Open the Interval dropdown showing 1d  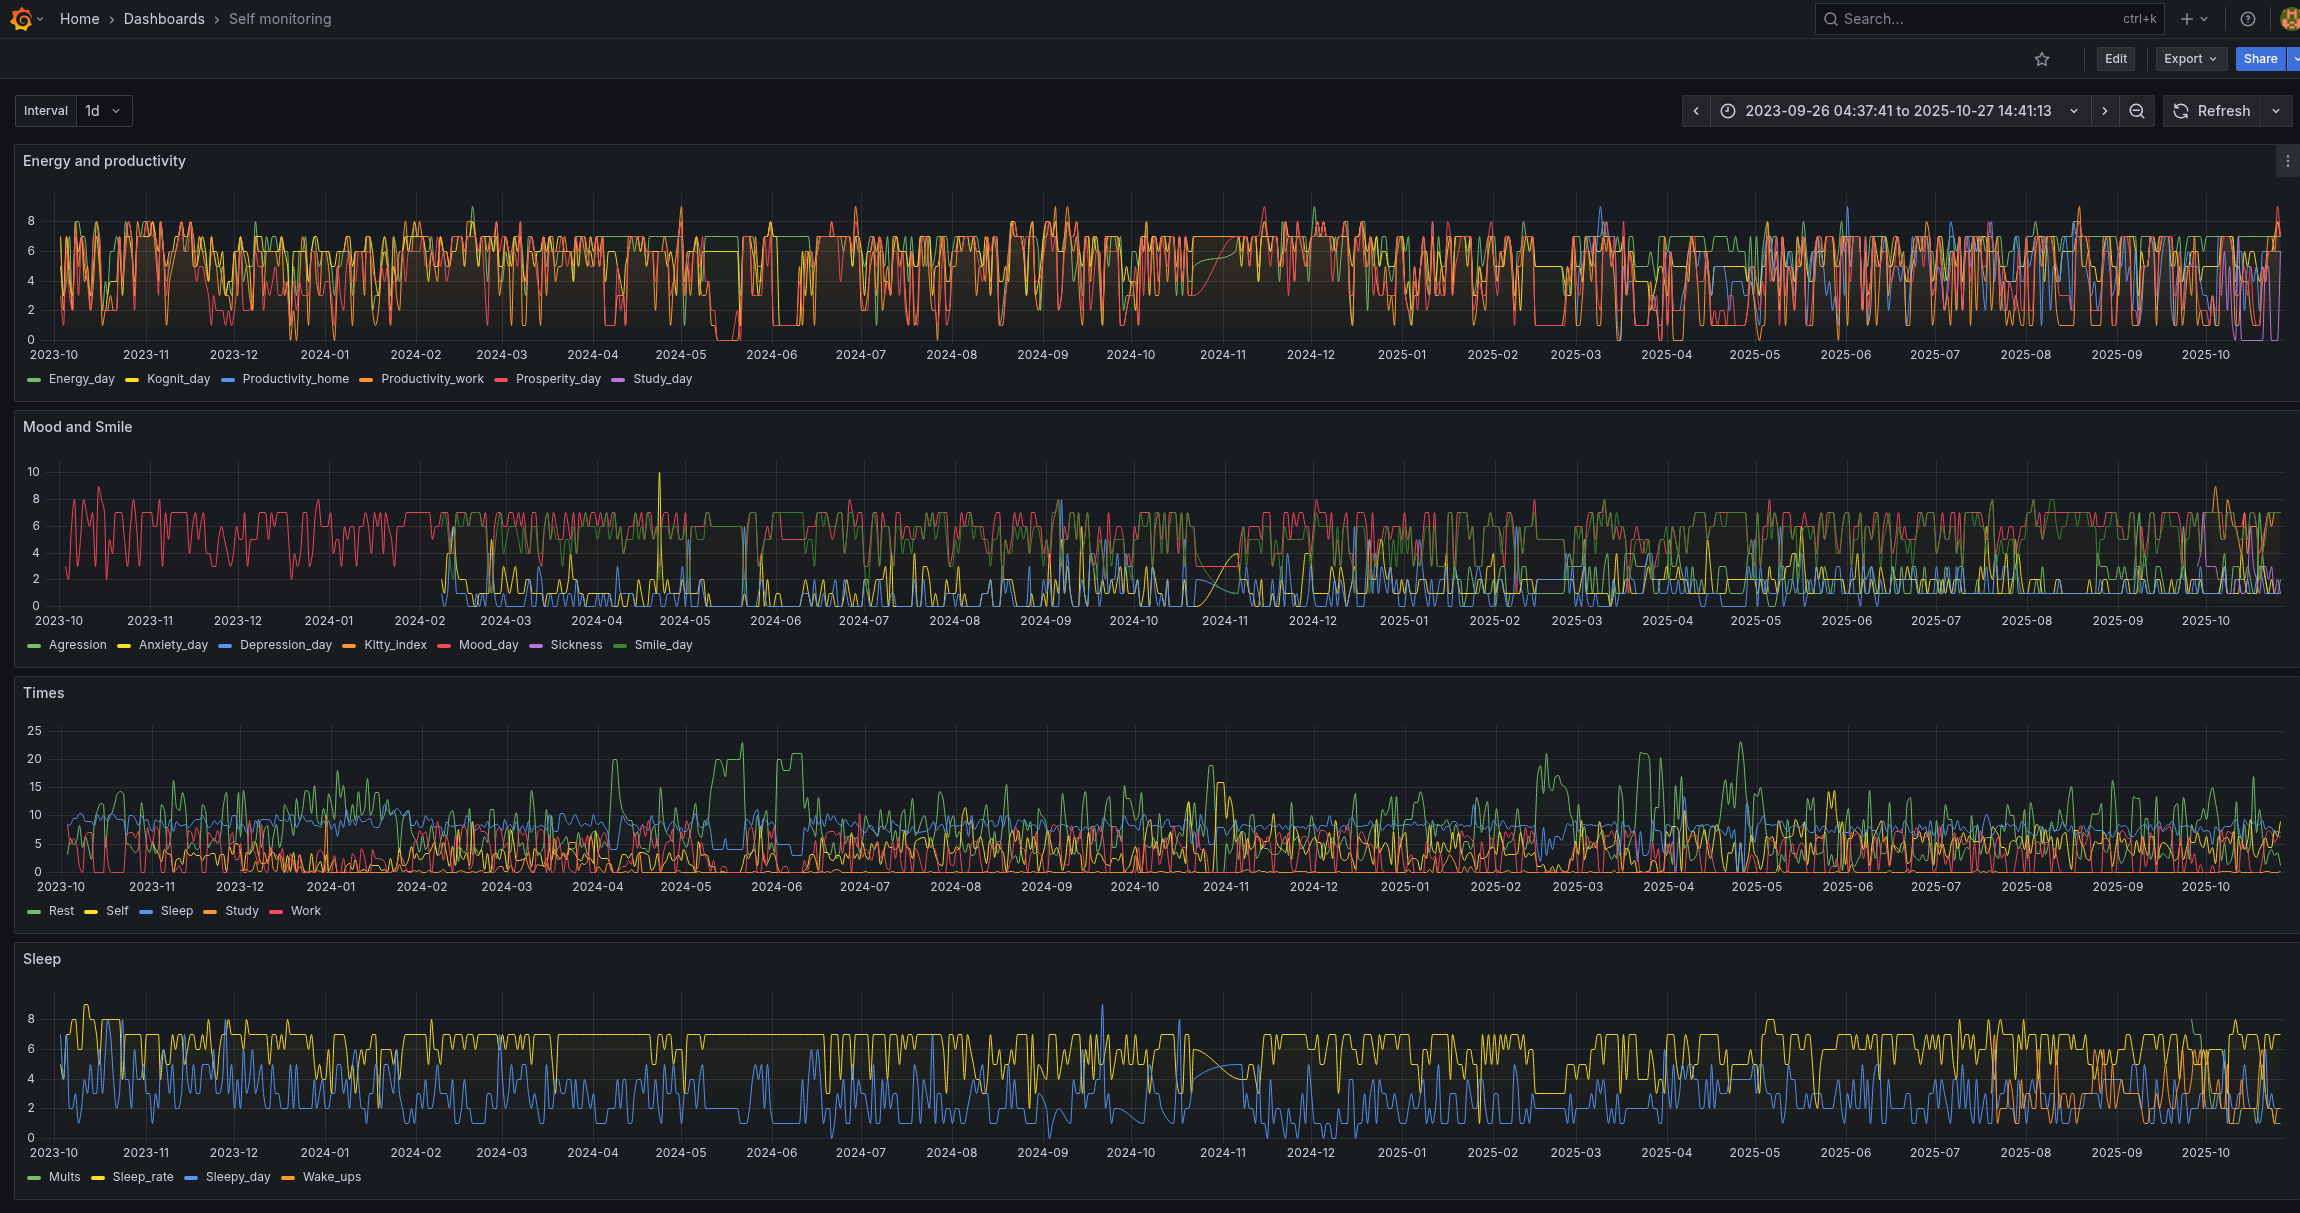tap(103, 111)
